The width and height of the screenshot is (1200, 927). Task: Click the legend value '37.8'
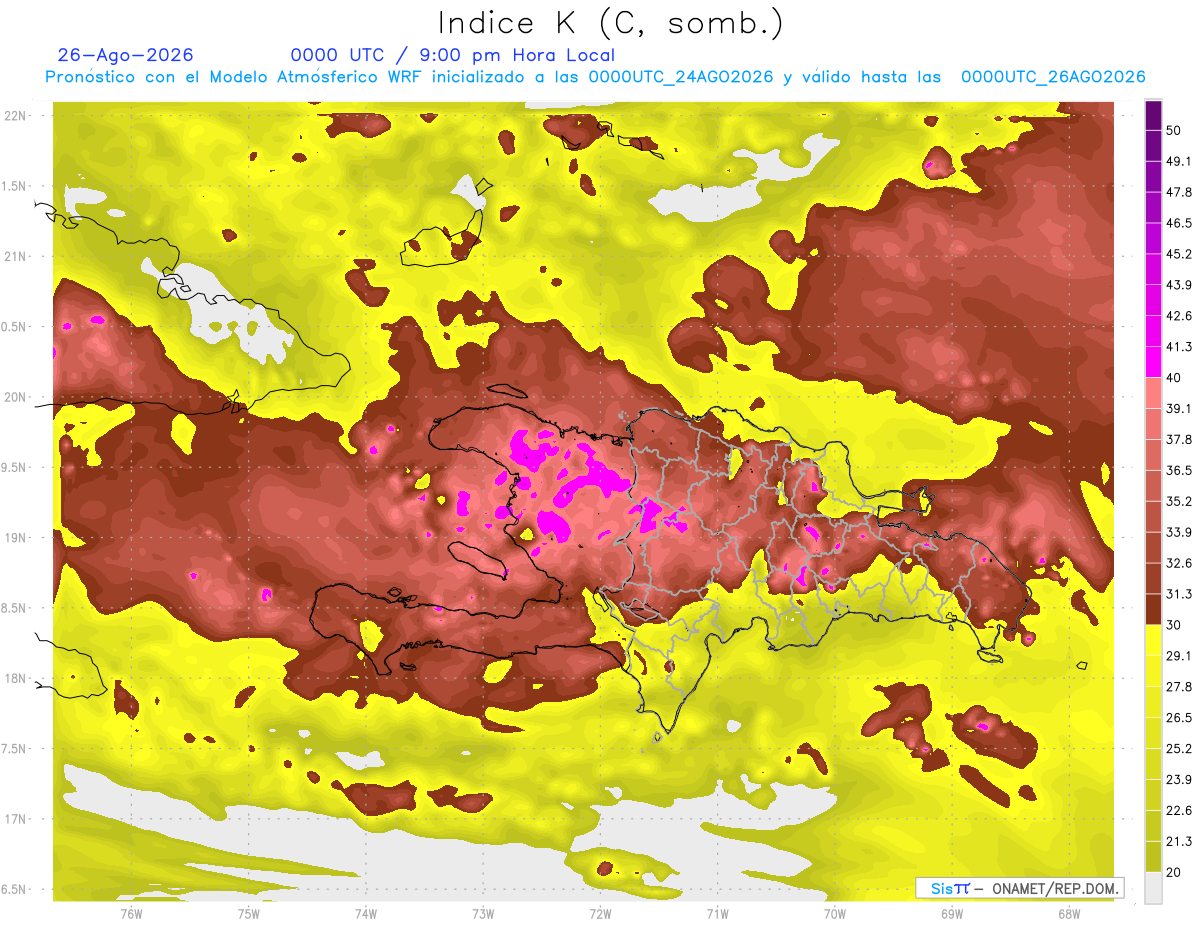[x=1178, y=440]
